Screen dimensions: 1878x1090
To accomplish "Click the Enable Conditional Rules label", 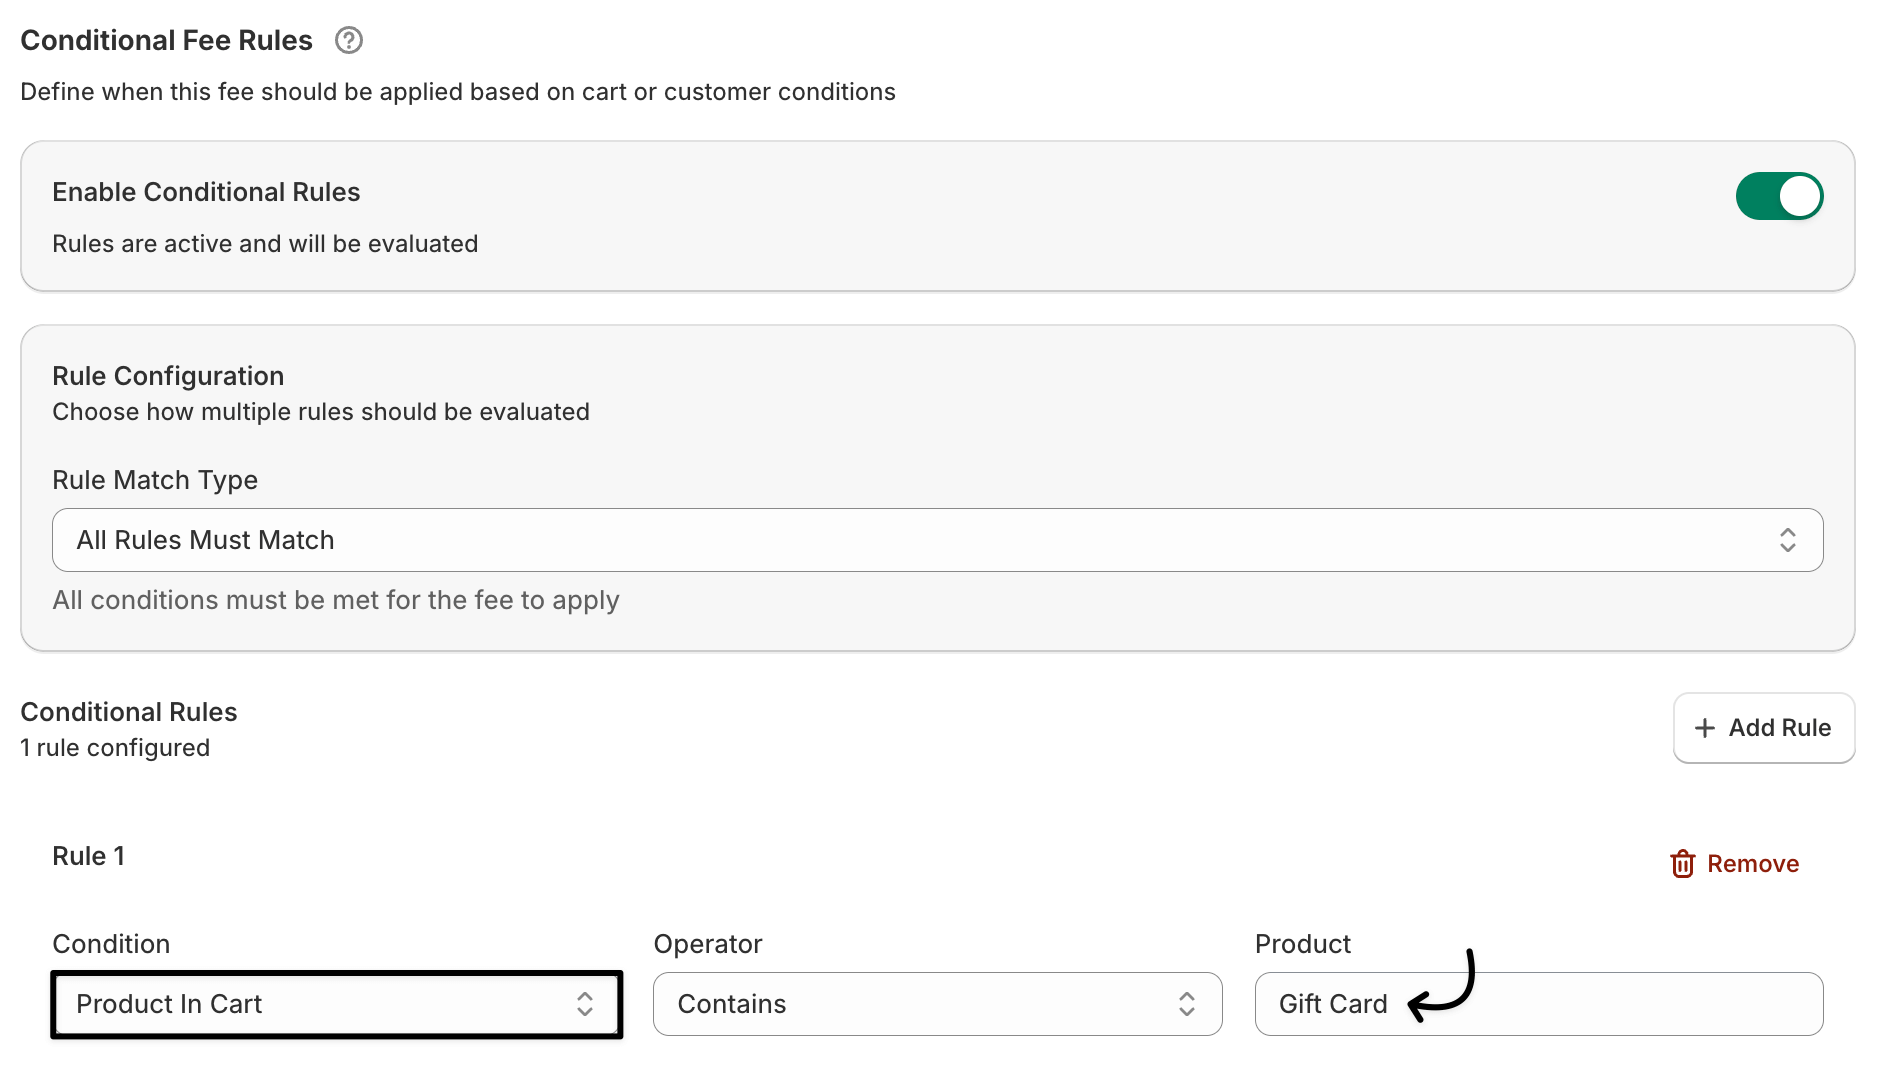I will (x=206, y=192).
